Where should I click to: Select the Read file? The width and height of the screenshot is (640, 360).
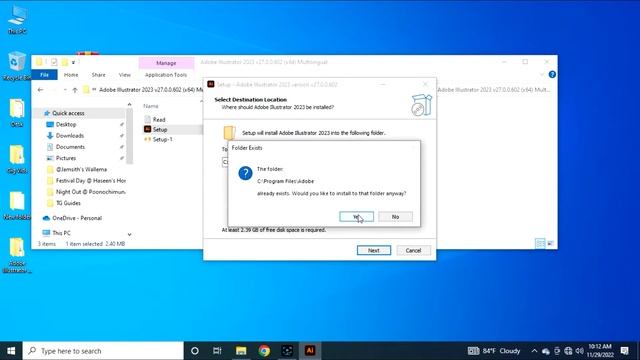pos(159,120)
